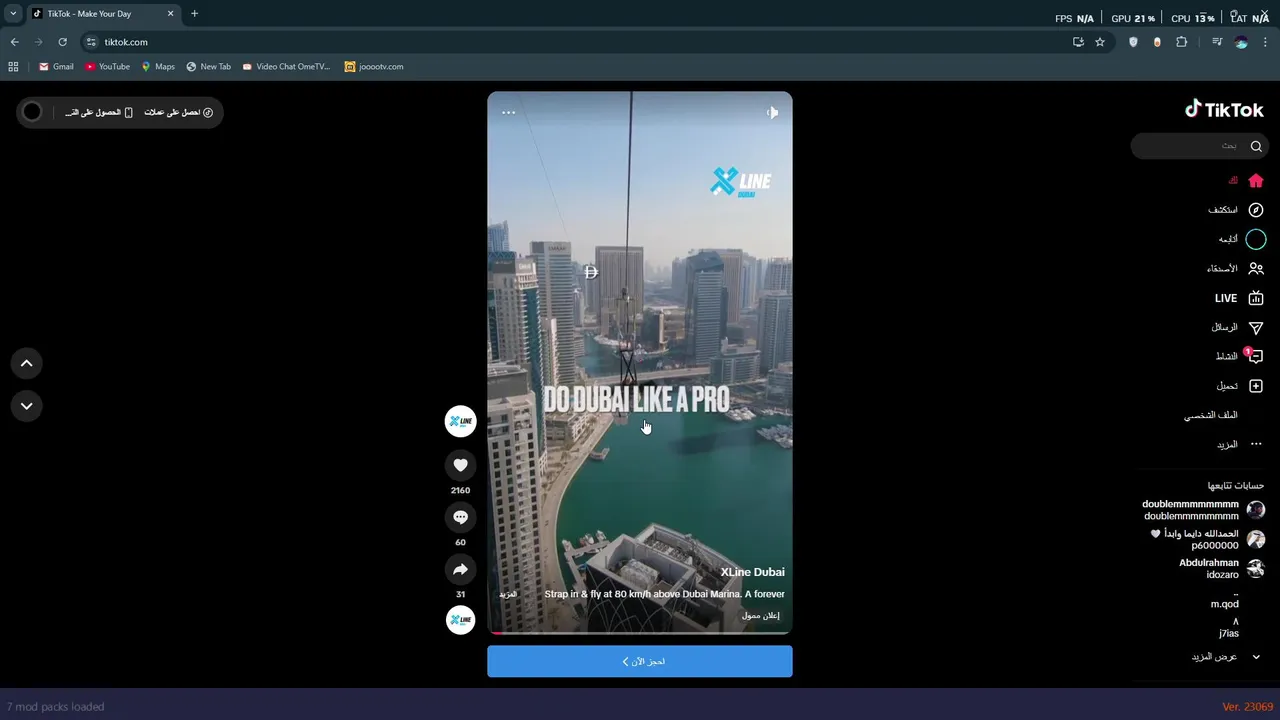Open the comments bubble showing 60
Image resolution: width=1280 pixels, height=720 pixels.
point(460,517)
